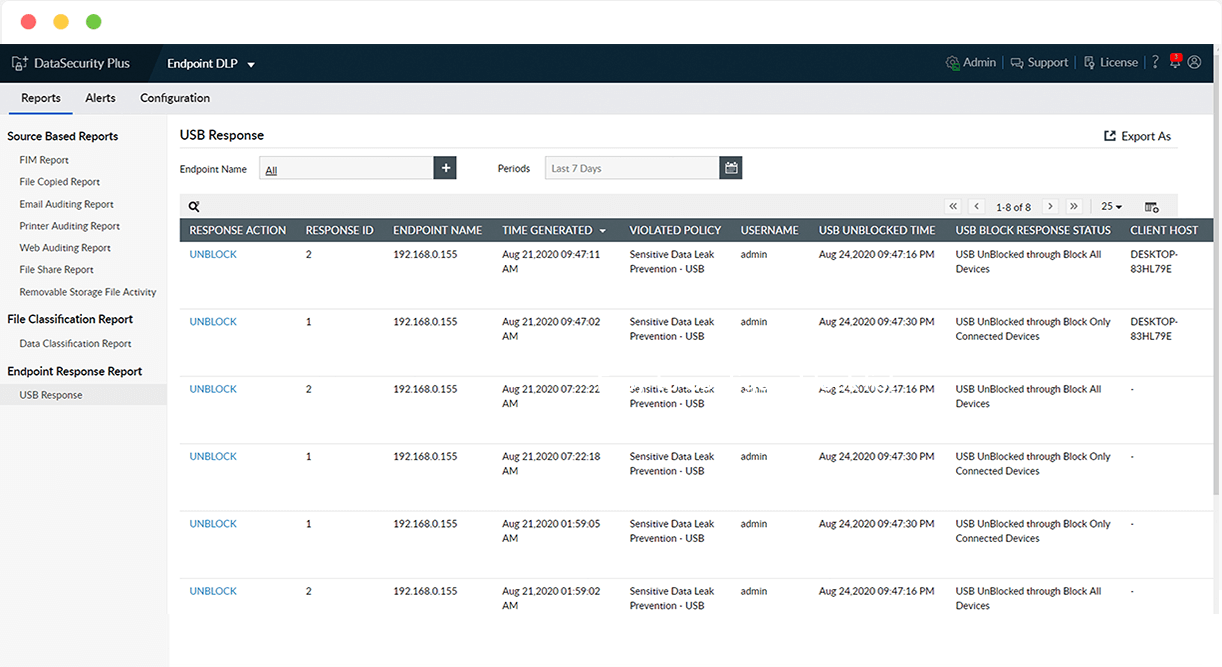The width and height of the screenshot is (1222, 667).
Task: Go to next page of results
Action: click(x=1050, y=207)
